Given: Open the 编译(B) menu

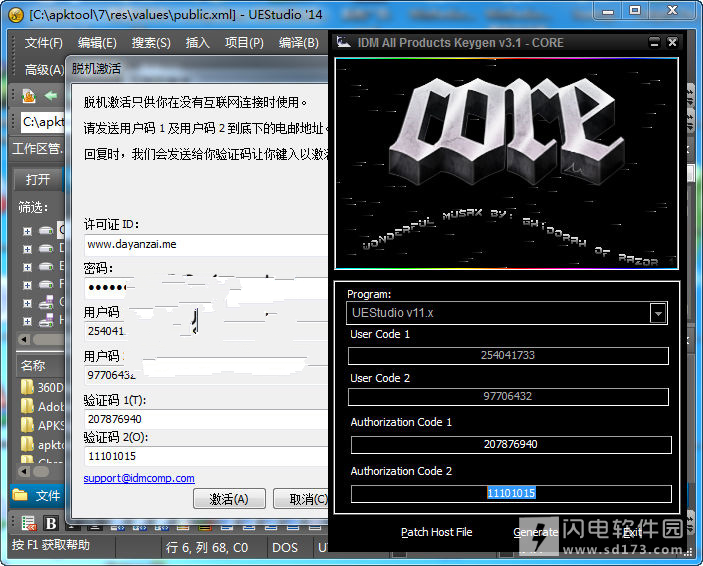Looking at the screenshot, I should tap(299, 43).
